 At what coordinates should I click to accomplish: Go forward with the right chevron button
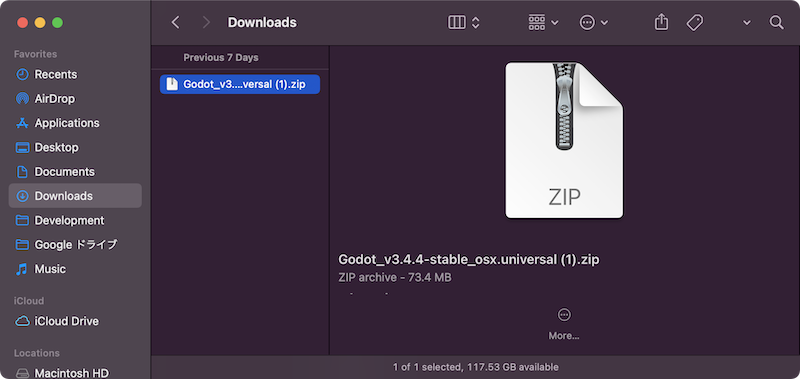click(x=206, y=22)
